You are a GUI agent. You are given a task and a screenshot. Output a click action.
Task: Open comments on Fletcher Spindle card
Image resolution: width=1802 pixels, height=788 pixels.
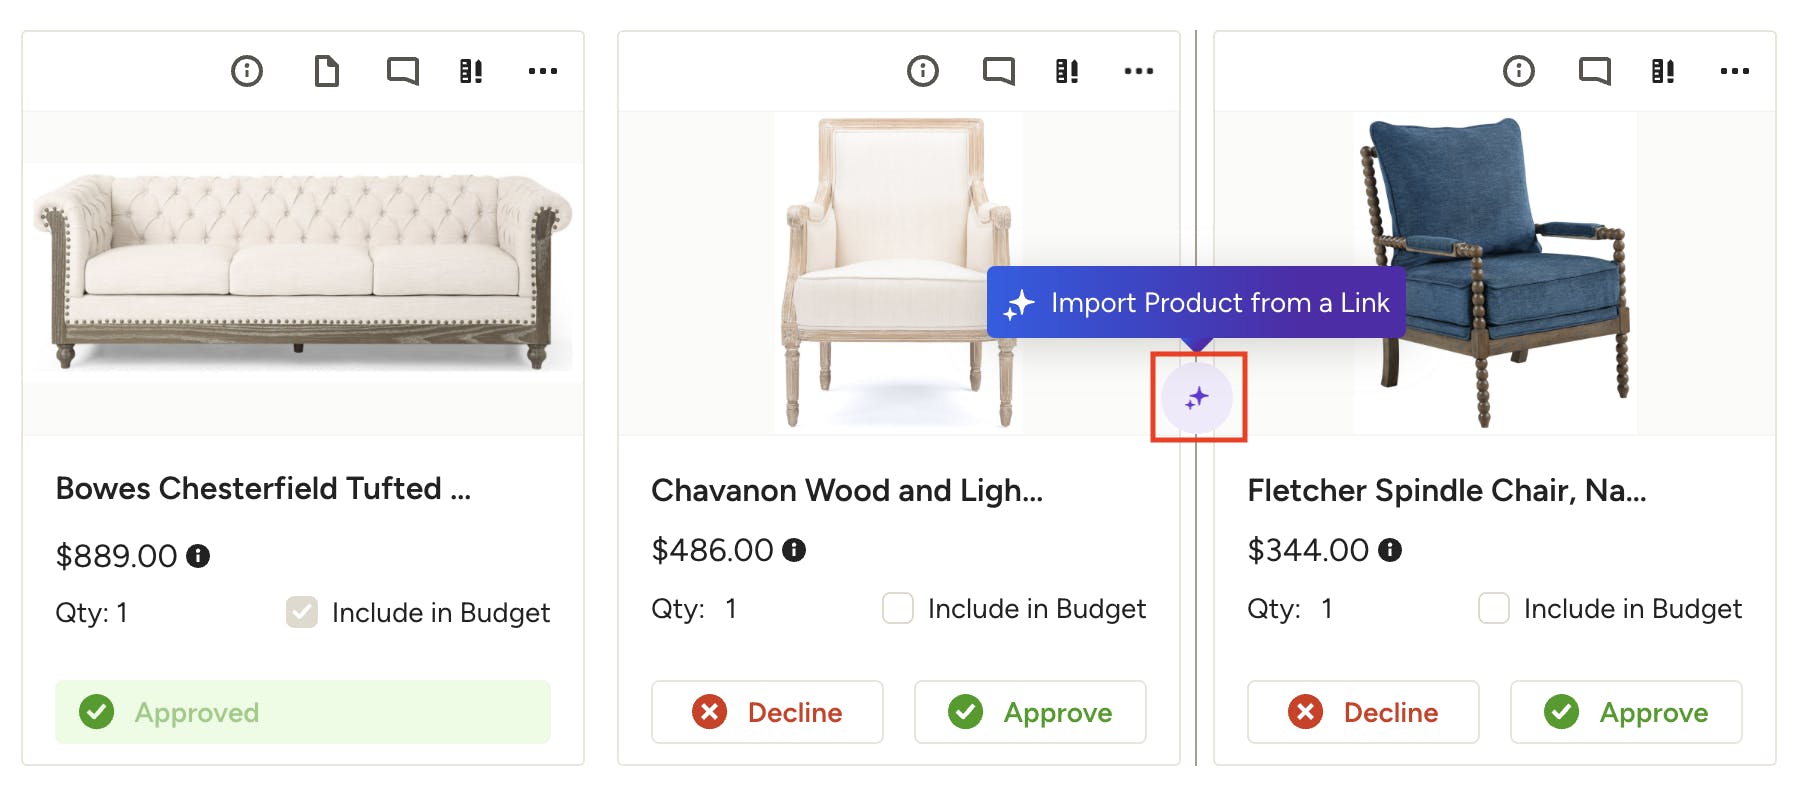click(x=1595, y=71)
